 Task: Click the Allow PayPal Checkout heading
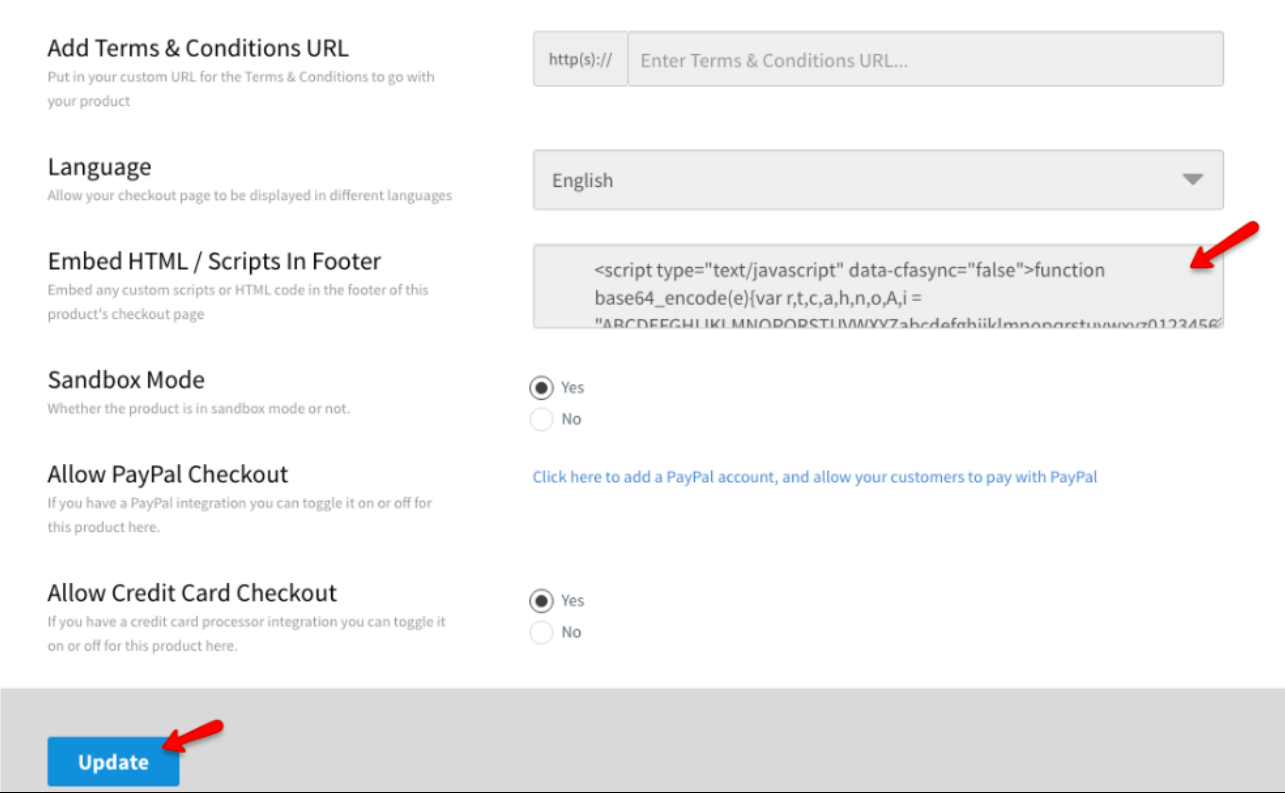point(167,474)
